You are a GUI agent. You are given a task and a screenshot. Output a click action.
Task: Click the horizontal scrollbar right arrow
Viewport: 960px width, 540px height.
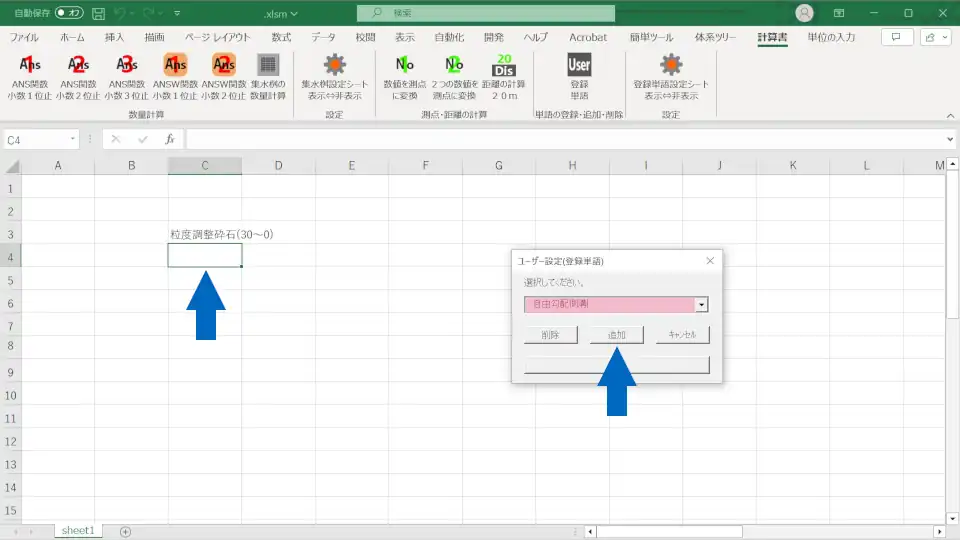(939, 531)
